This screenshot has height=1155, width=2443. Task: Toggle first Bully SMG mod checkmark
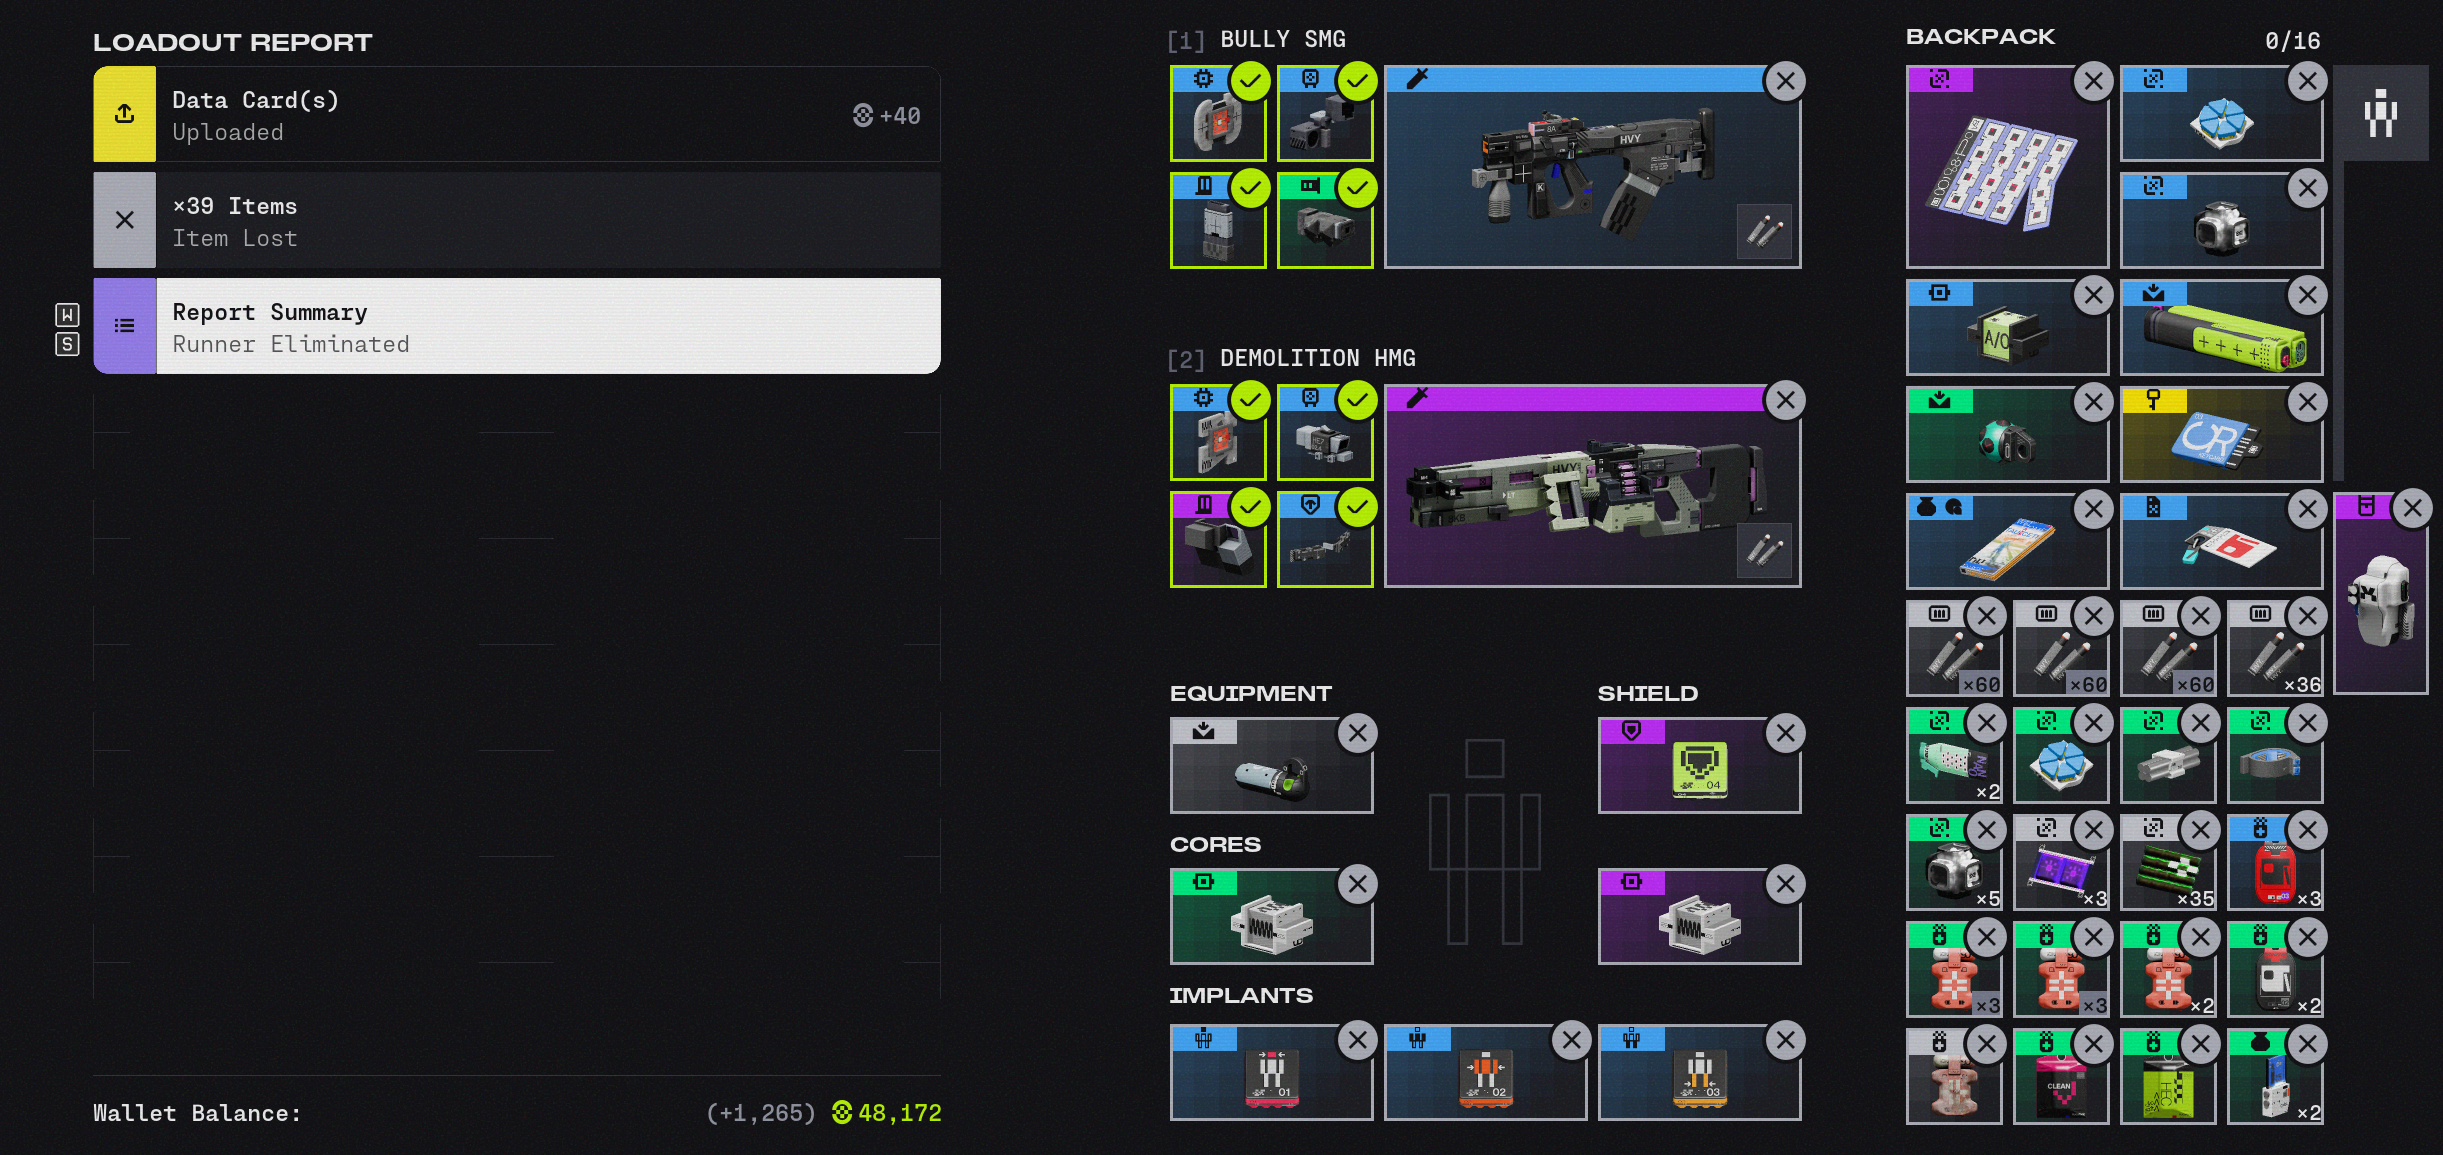point(1251,82)
